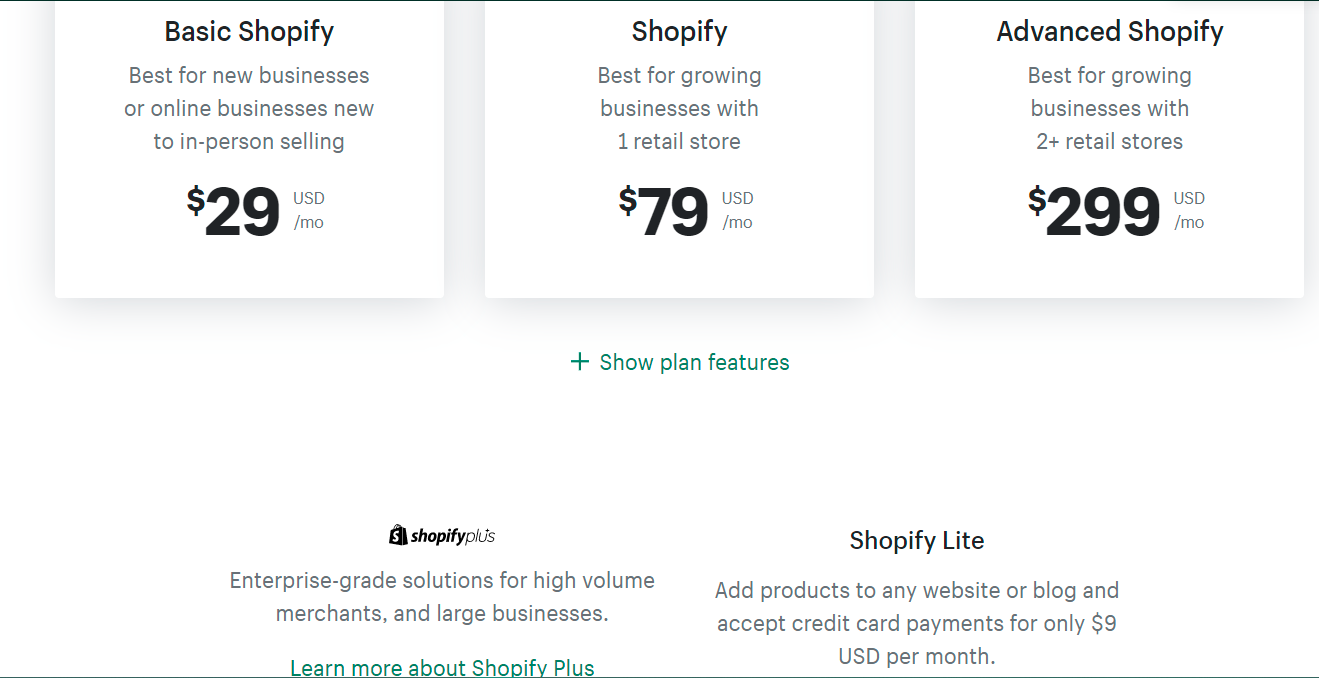Open Learn more about Shopify Plus link
Viewport: 1319px width, 678px height.
point(442,667)
